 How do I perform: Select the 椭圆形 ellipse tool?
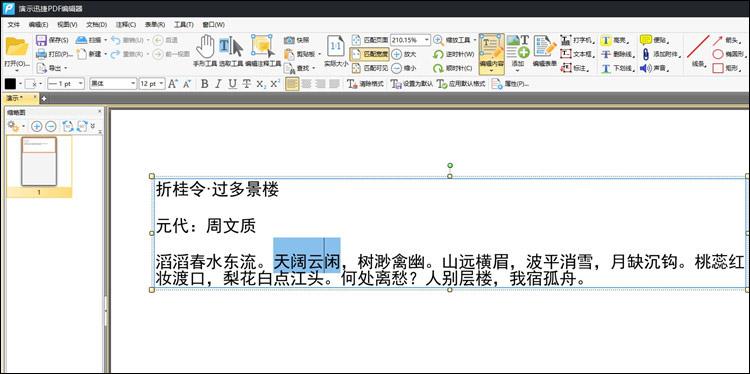pos(729,54)
